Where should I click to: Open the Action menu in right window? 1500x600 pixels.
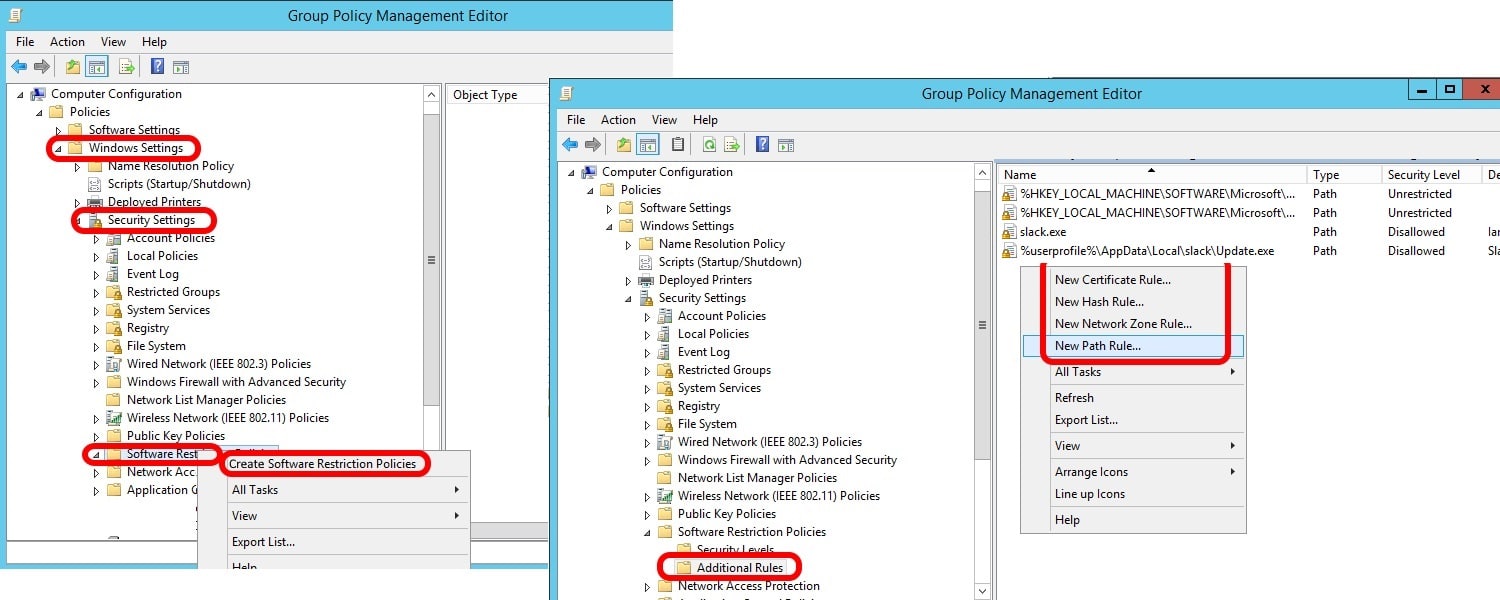click(x=618, y=119)
